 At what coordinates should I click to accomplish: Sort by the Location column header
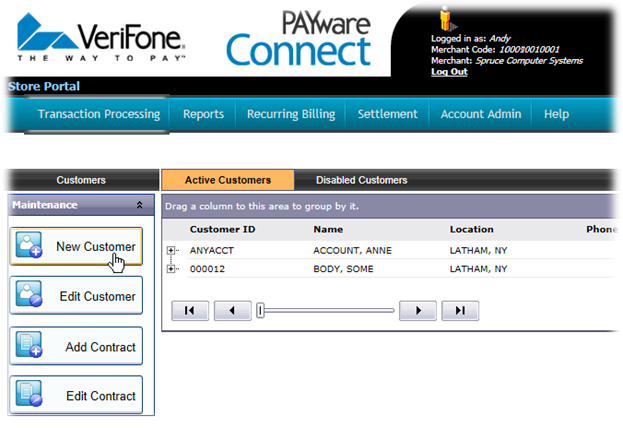(x=472, y=229)
